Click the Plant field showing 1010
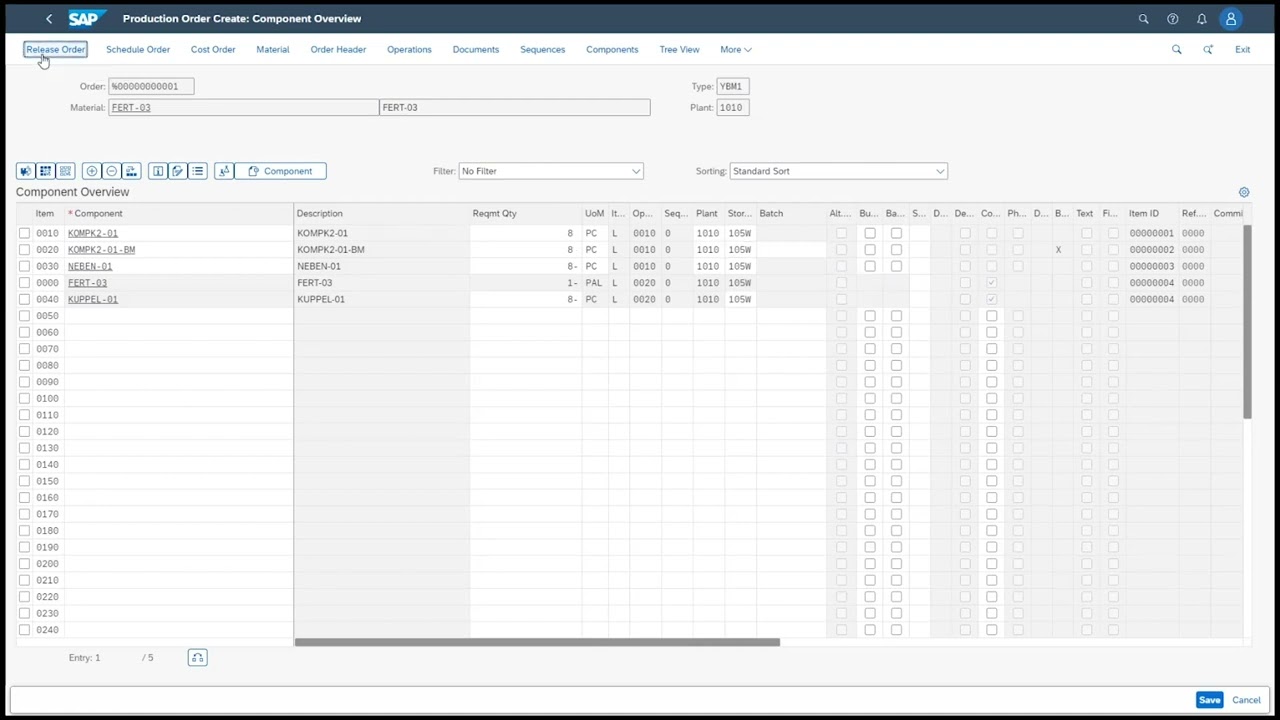The width and height of the screenshot is (1280, 720). point(733,107)
